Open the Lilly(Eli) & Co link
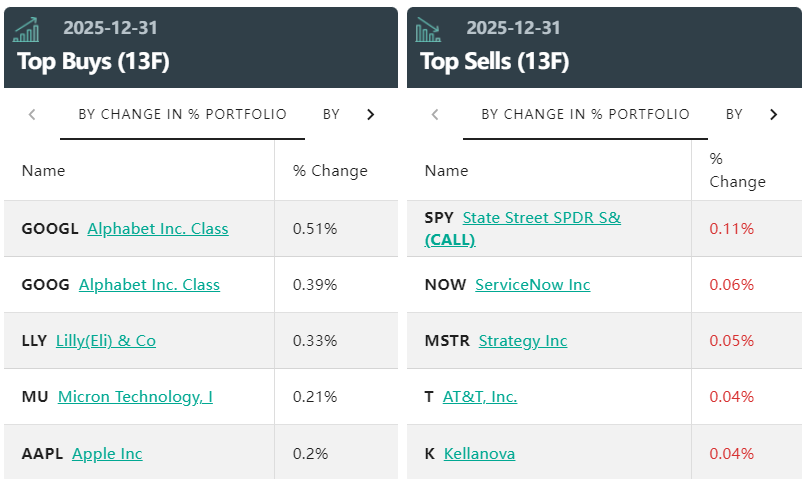Image resolution: width=802 pixels, height=479 pixels. 106,340
